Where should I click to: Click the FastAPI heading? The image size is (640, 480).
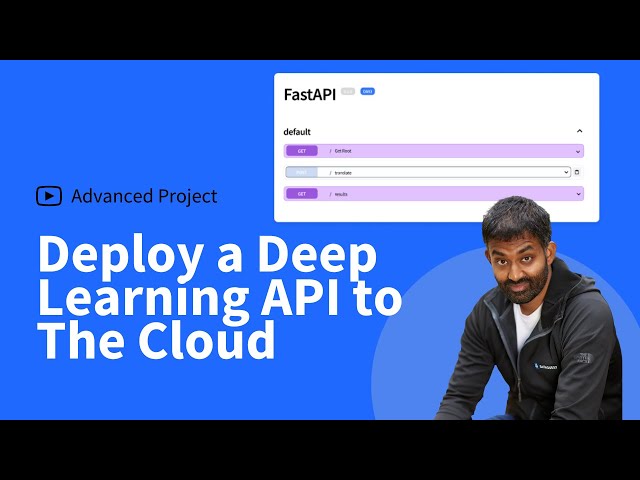tap(310, 95)
